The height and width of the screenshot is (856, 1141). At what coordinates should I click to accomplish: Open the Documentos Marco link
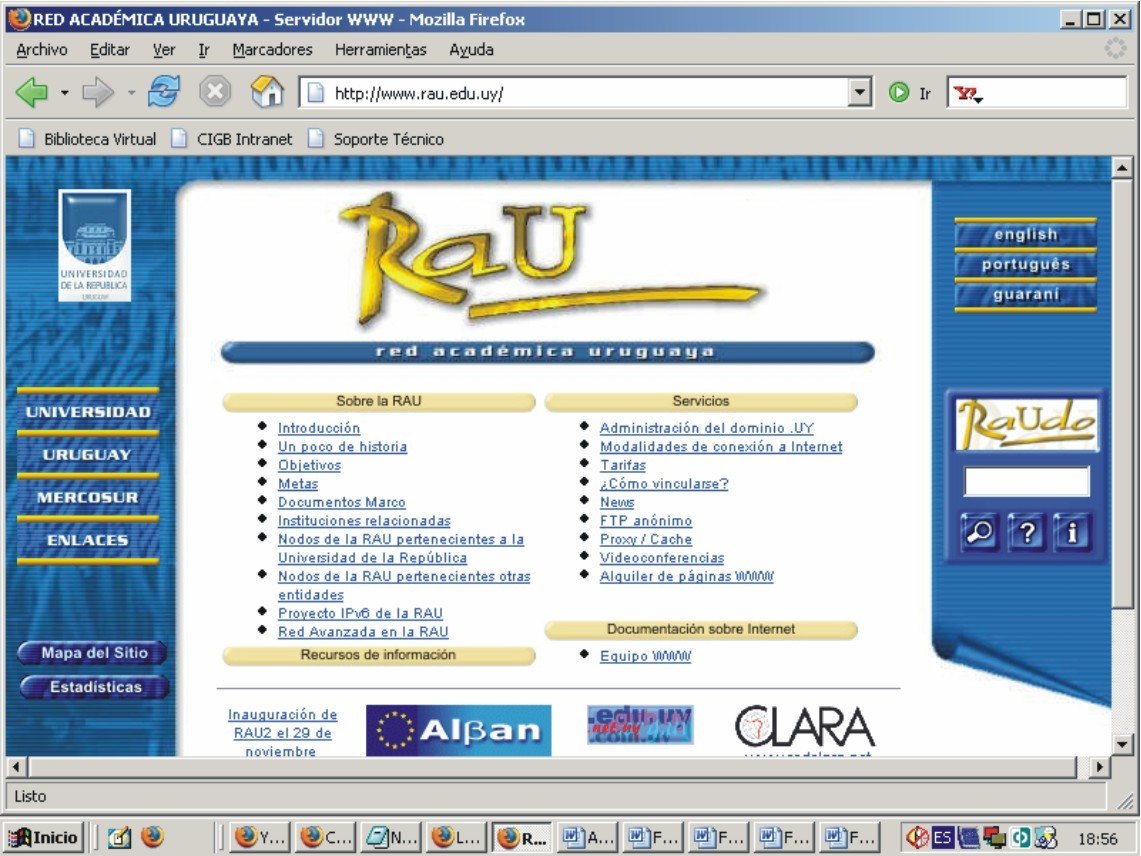(x=341, y=502)
